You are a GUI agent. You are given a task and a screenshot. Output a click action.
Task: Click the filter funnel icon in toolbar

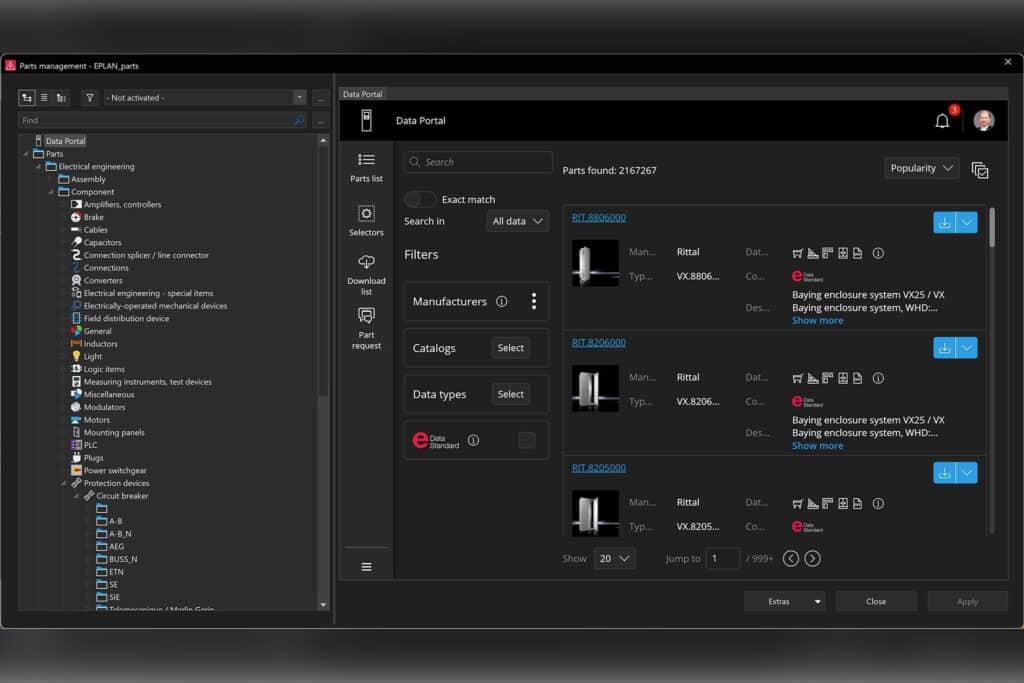[90, 98]
